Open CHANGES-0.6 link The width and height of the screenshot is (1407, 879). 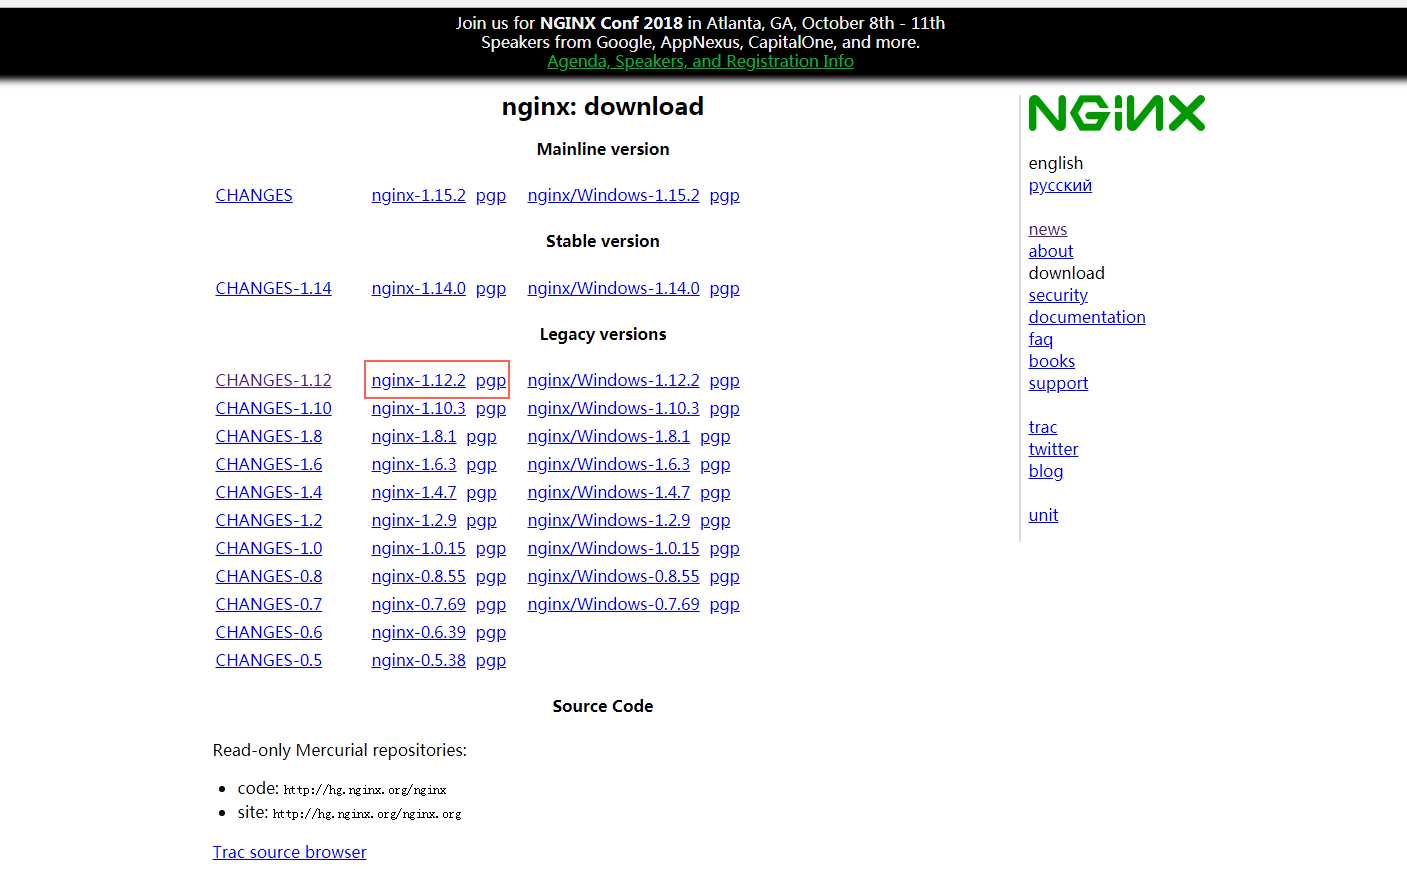tap(268, 632)
